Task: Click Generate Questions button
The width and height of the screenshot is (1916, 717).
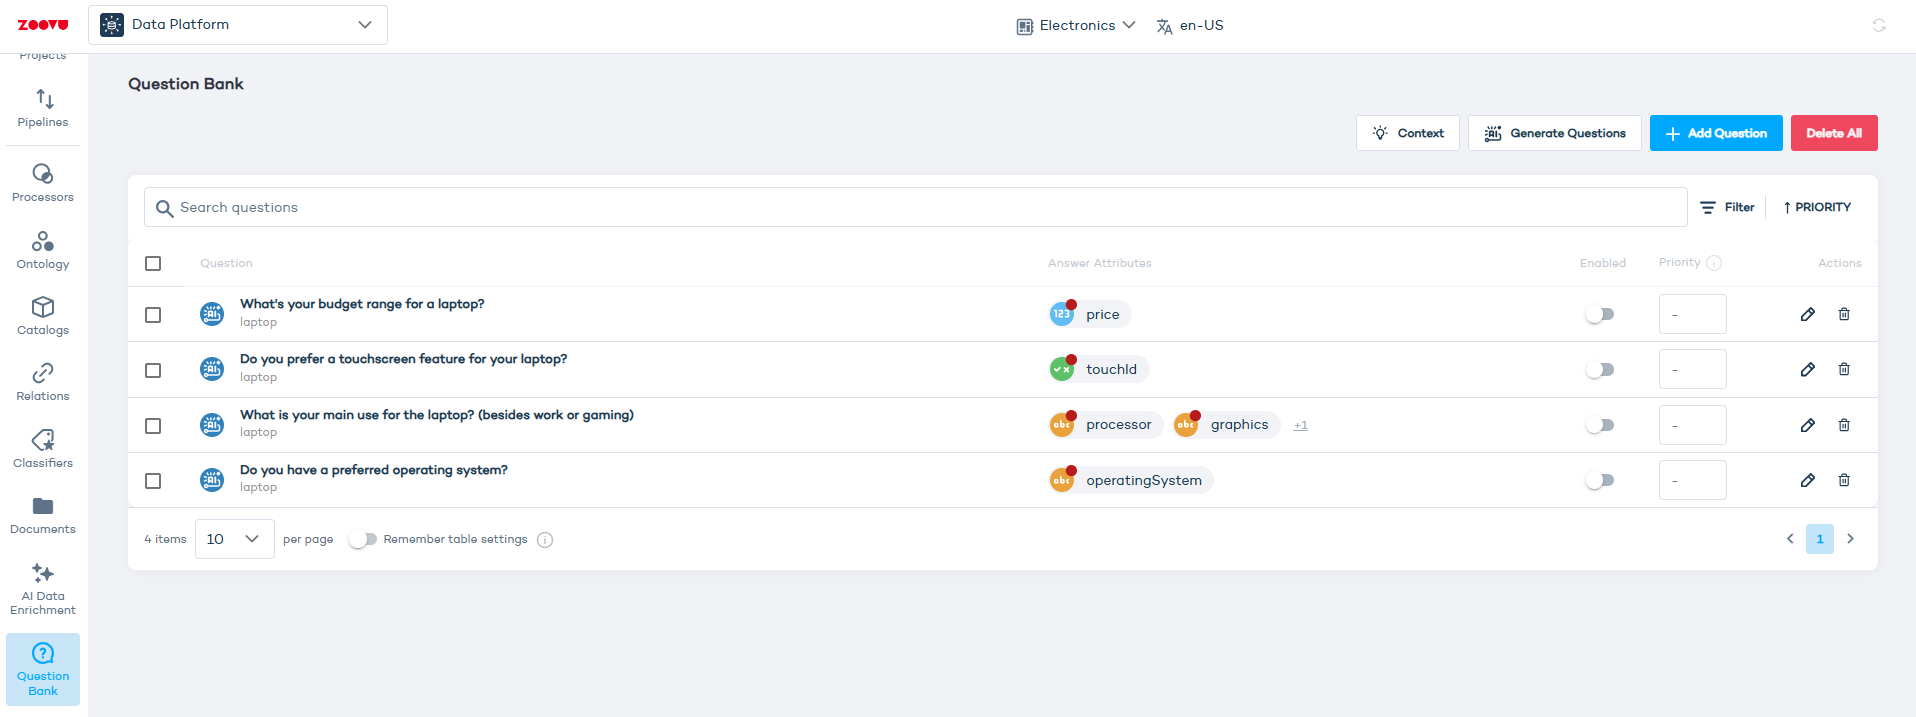Action: pos(1554,133)
